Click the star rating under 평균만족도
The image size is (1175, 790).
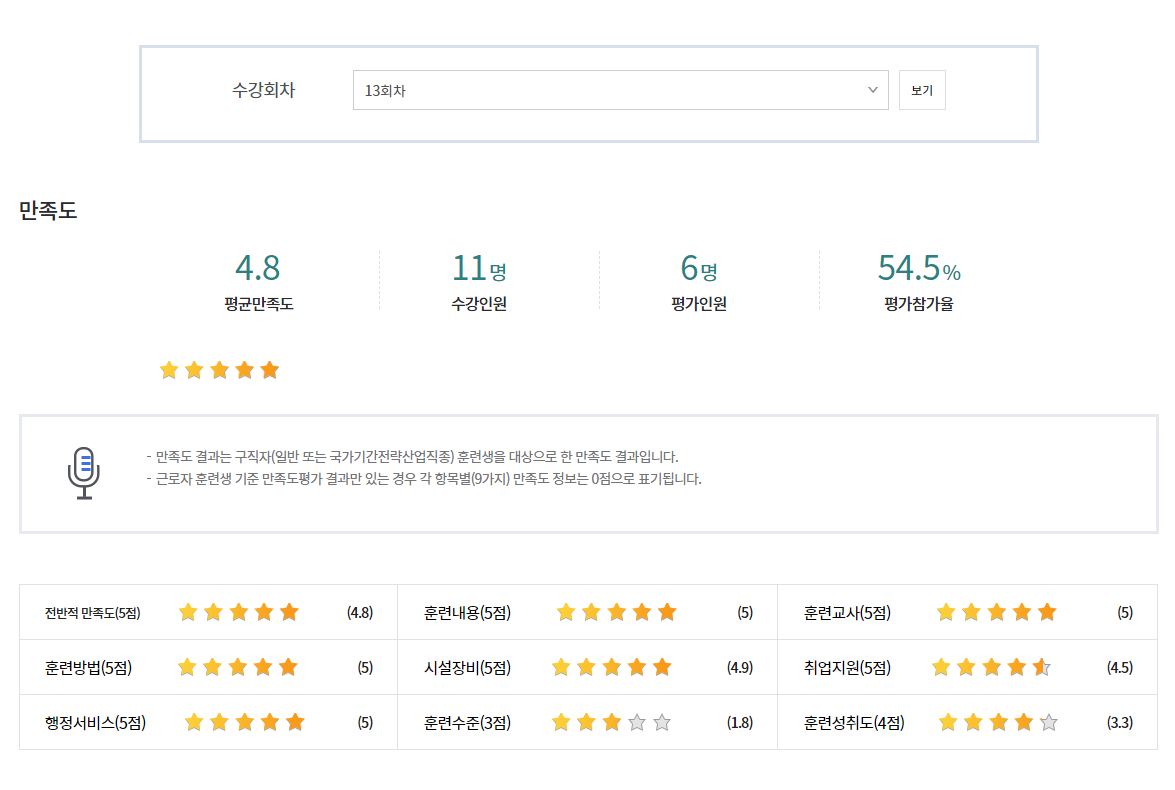219,371
